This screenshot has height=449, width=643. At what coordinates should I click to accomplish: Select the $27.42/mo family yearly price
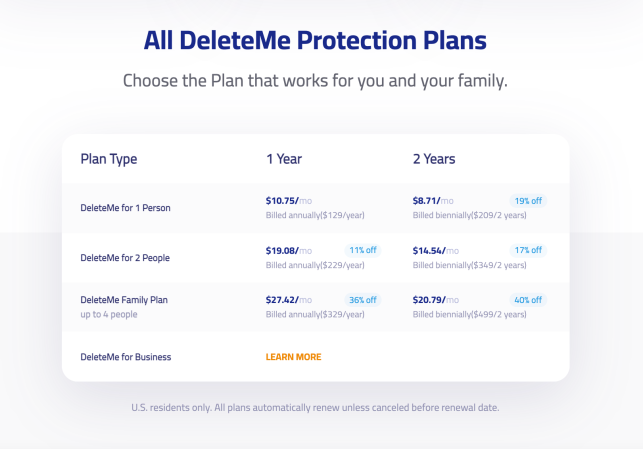289,300
